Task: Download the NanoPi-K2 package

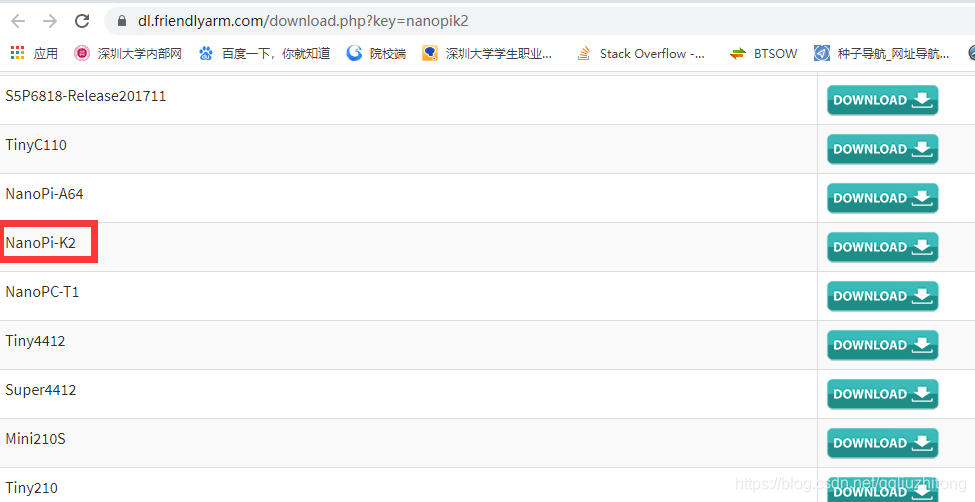Action: (882, 247)
